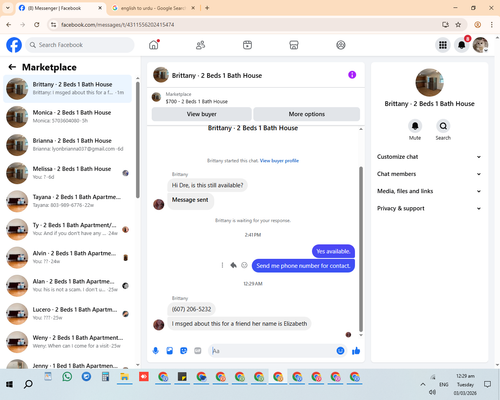Open the Calculator from the taskbar
This screenshot has height=400, width=500.
(x=105, y=377)
